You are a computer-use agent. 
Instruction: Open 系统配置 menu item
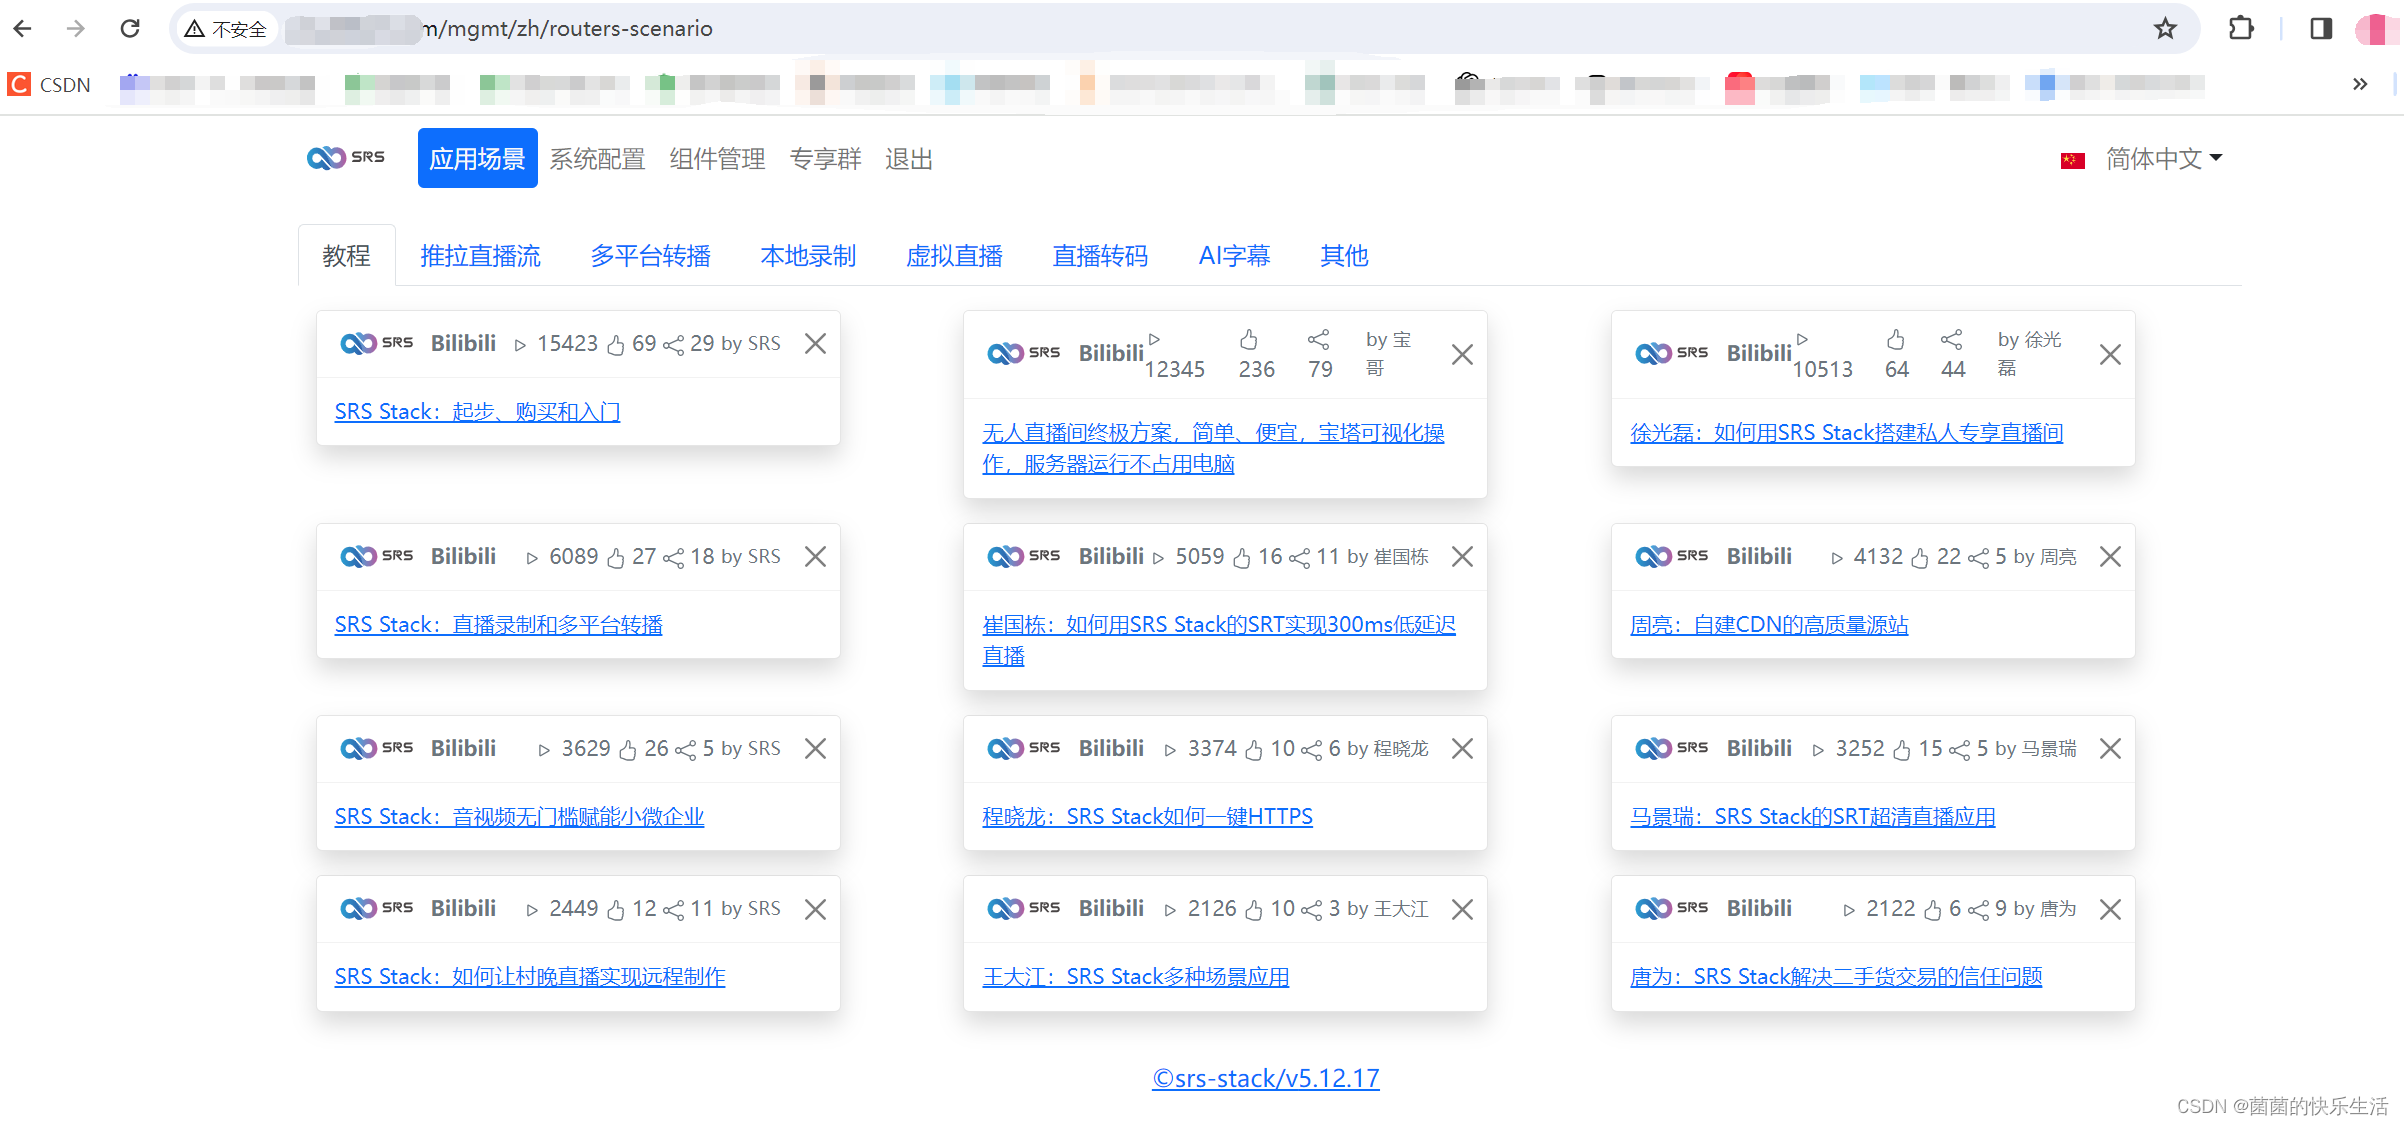point(598,156)
